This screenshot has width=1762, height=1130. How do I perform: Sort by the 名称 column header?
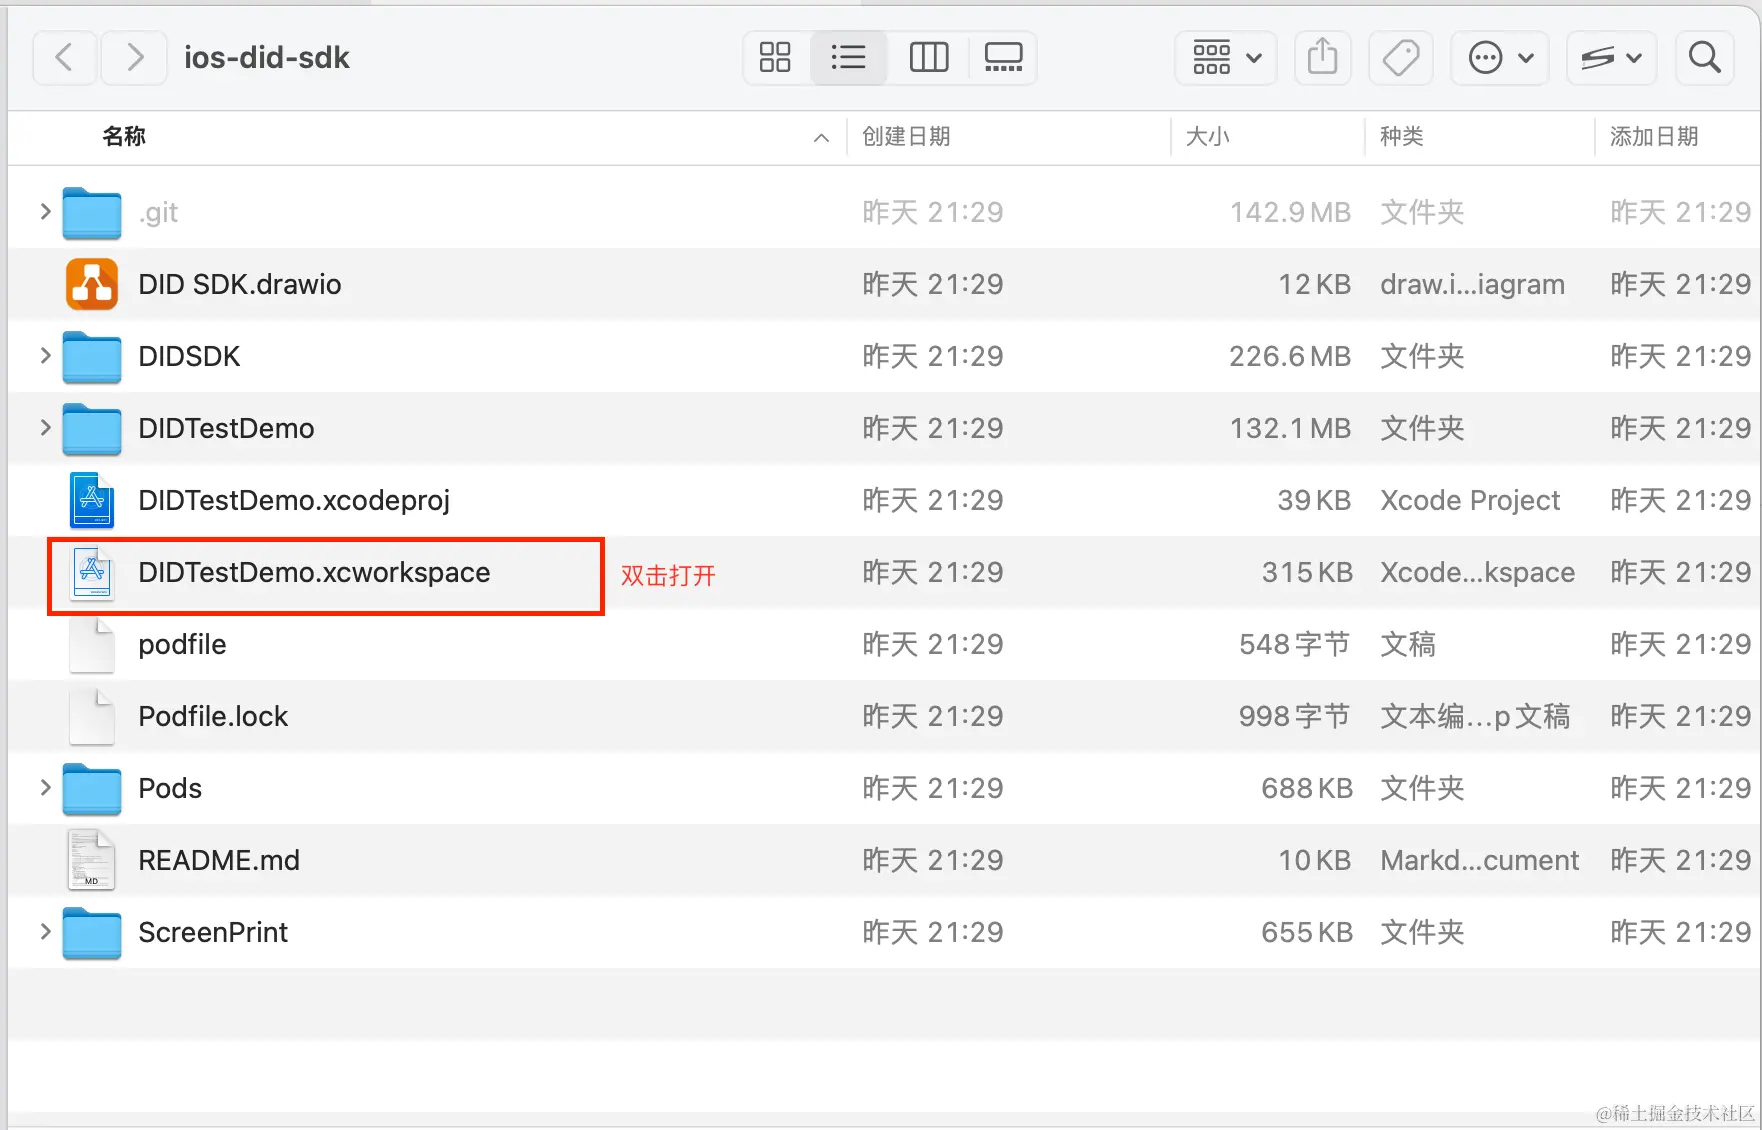124,137
